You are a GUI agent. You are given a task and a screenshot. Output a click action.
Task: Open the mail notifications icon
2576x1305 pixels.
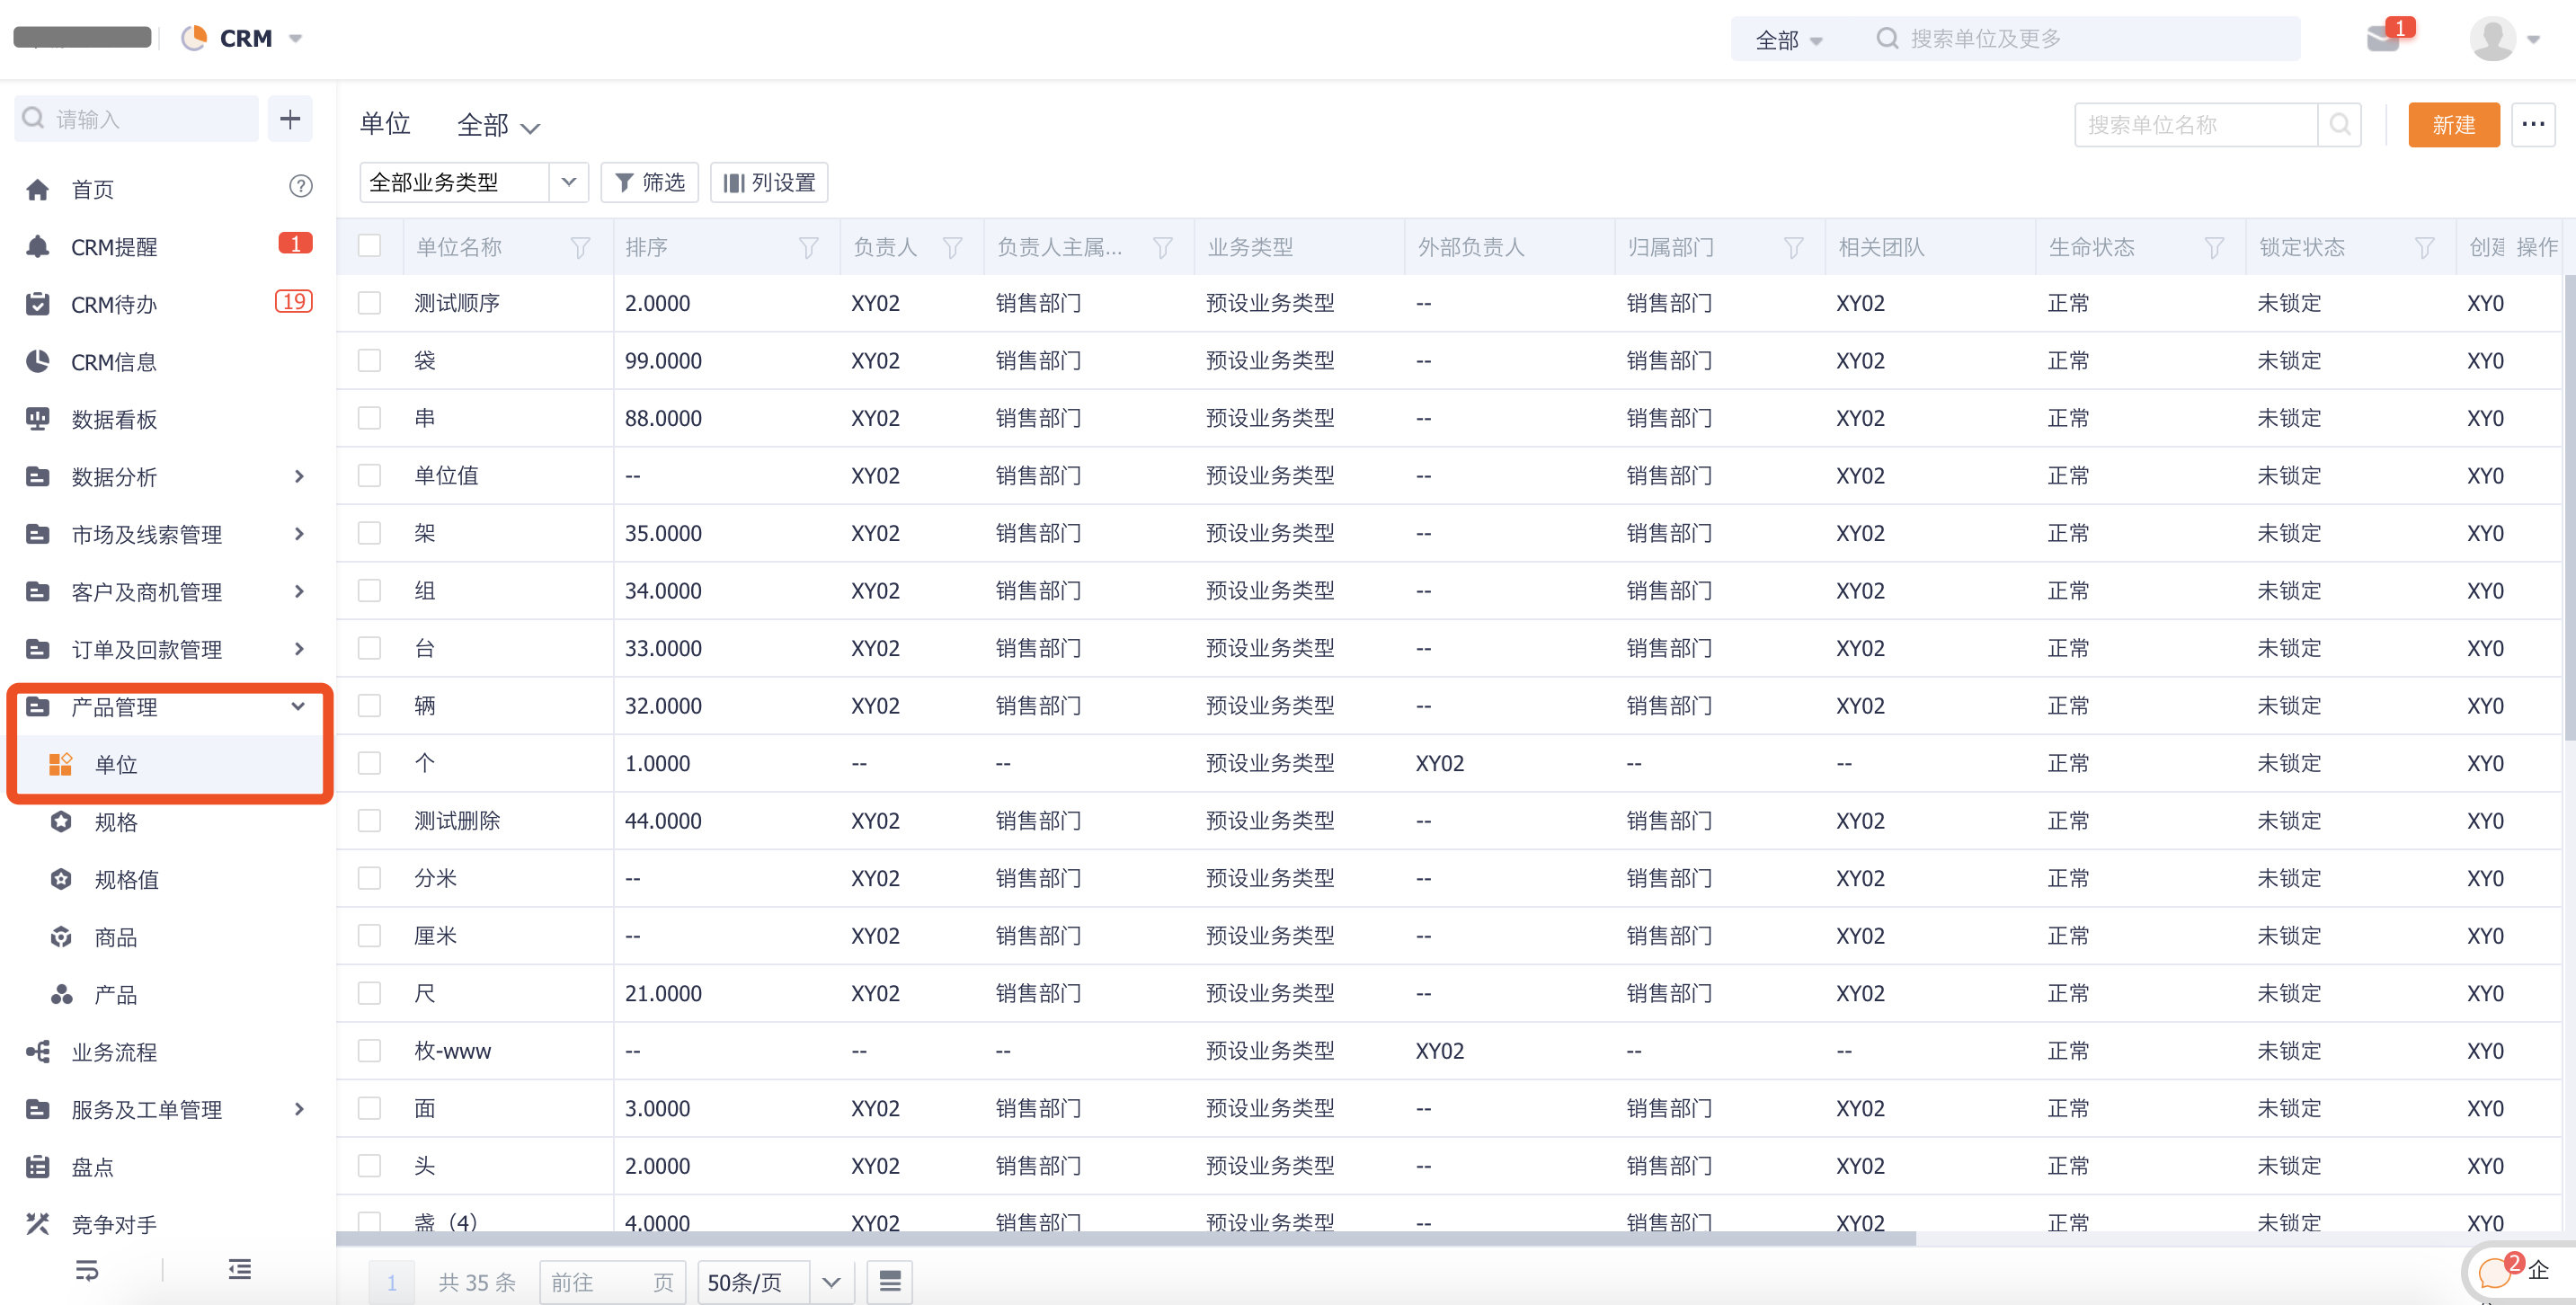tap(2383, 39)
